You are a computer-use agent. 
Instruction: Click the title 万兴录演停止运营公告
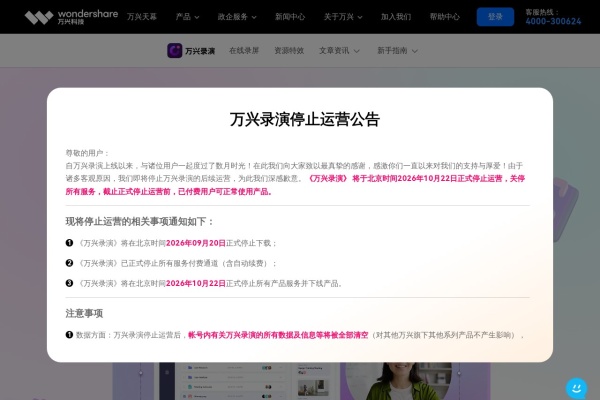305,119
